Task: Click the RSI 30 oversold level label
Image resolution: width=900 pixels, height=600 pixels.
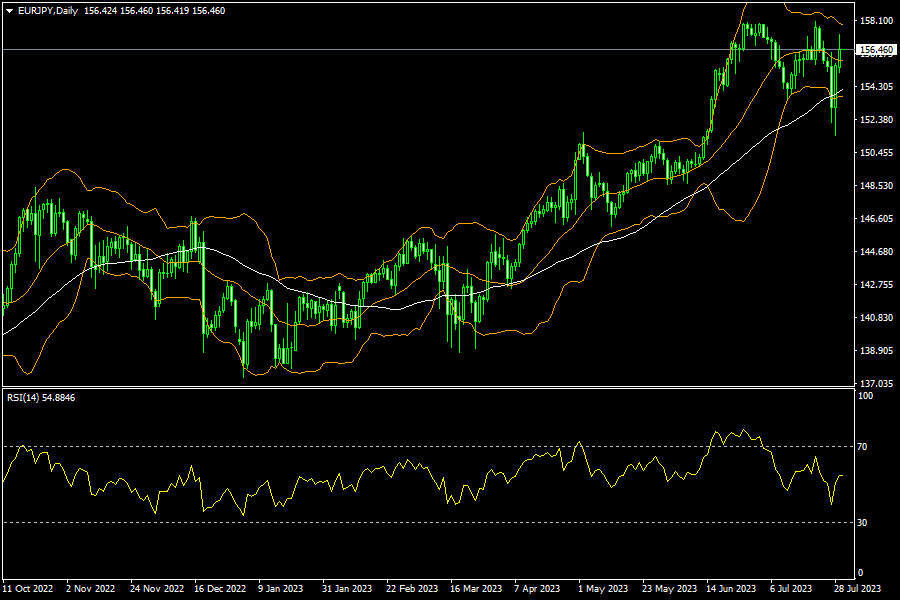Action: click(x=863, y=522)
